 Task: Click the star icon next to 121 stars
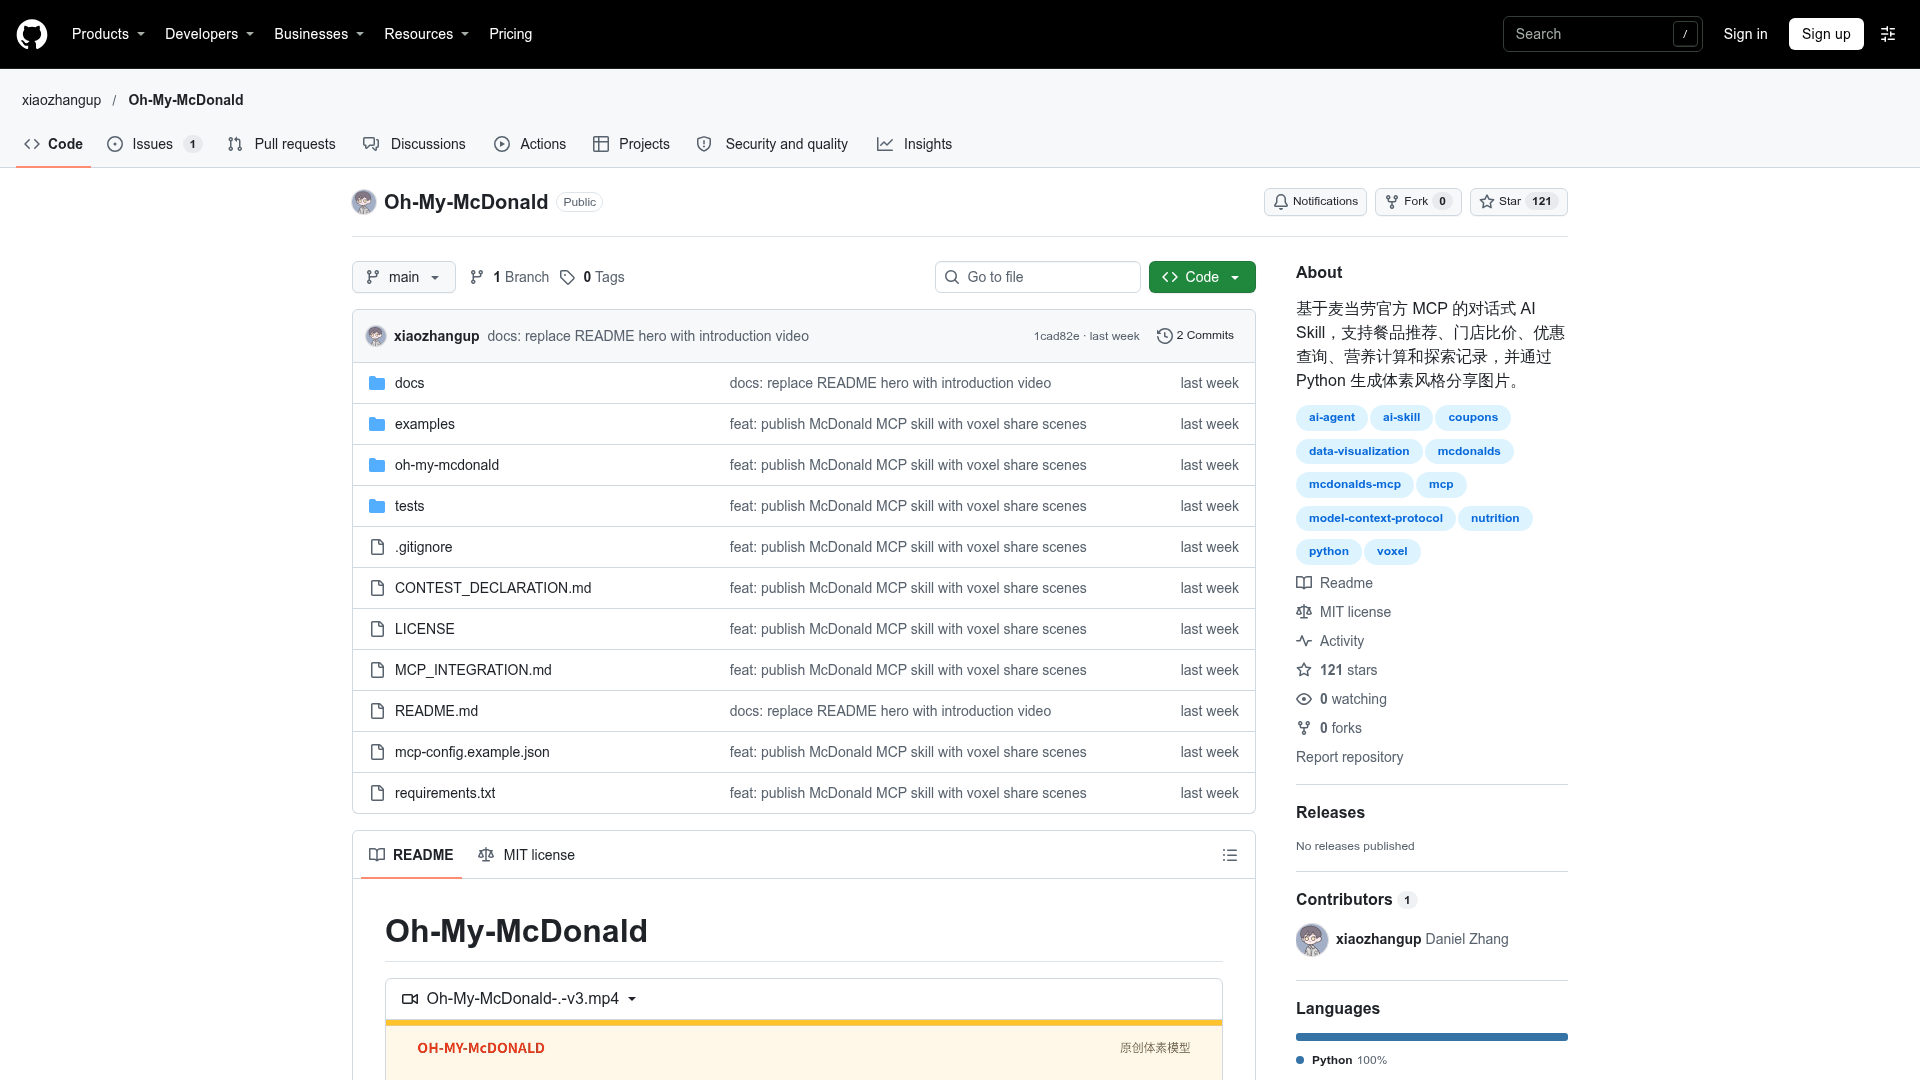pyautogui.click(x=1304, y=670)
